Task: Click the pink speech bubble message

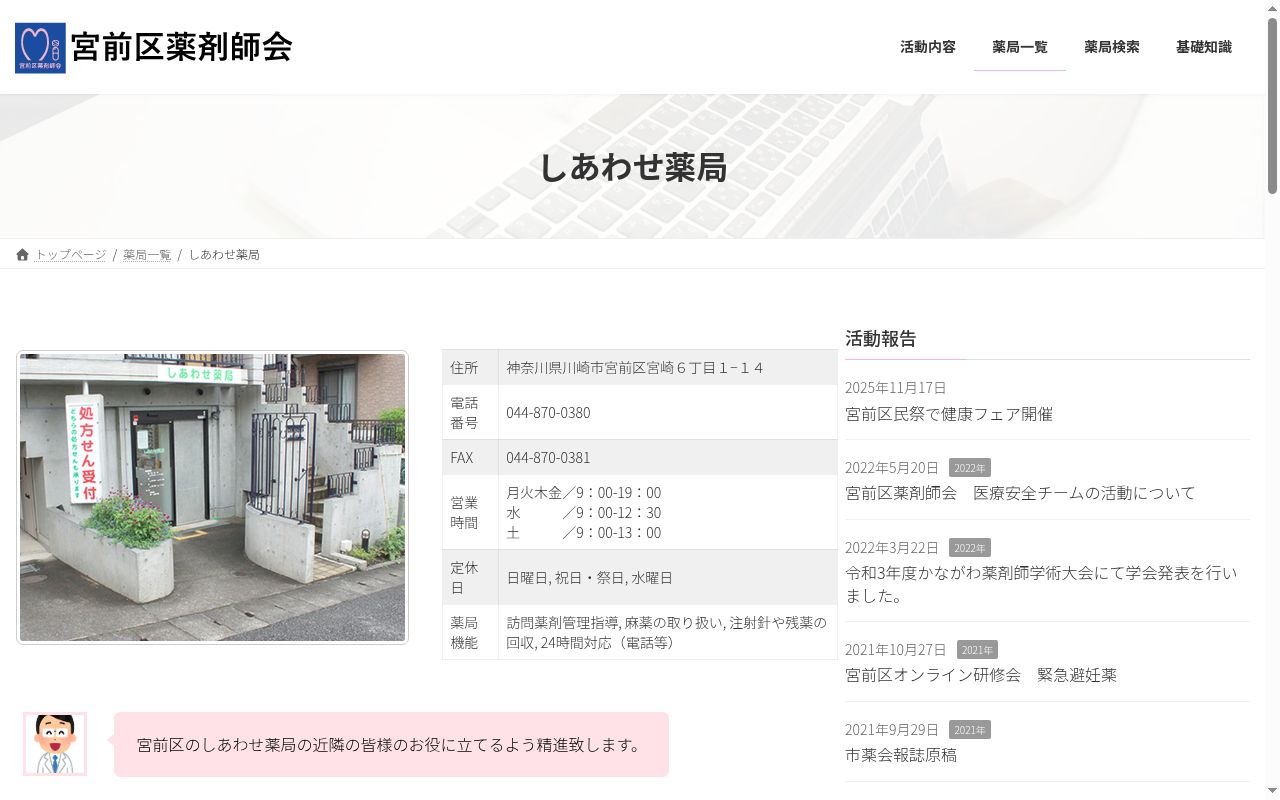Action: [391, 745]
